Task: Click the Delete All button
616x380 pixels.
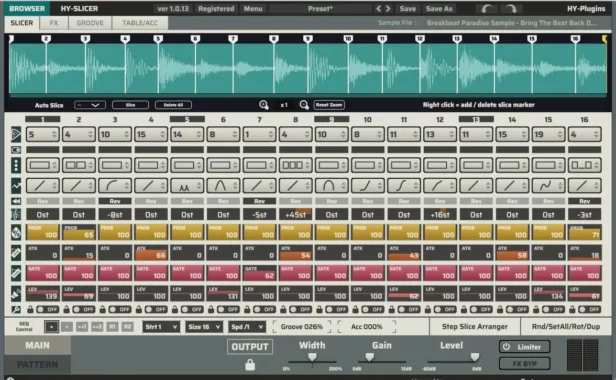Action: [173, 105]
